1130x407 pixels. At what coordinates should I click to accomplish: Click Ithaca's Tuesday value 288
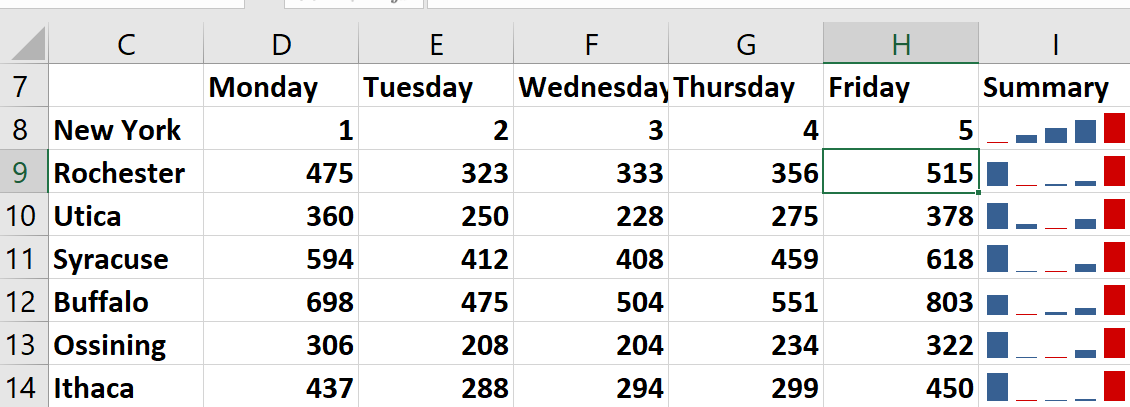436,388
